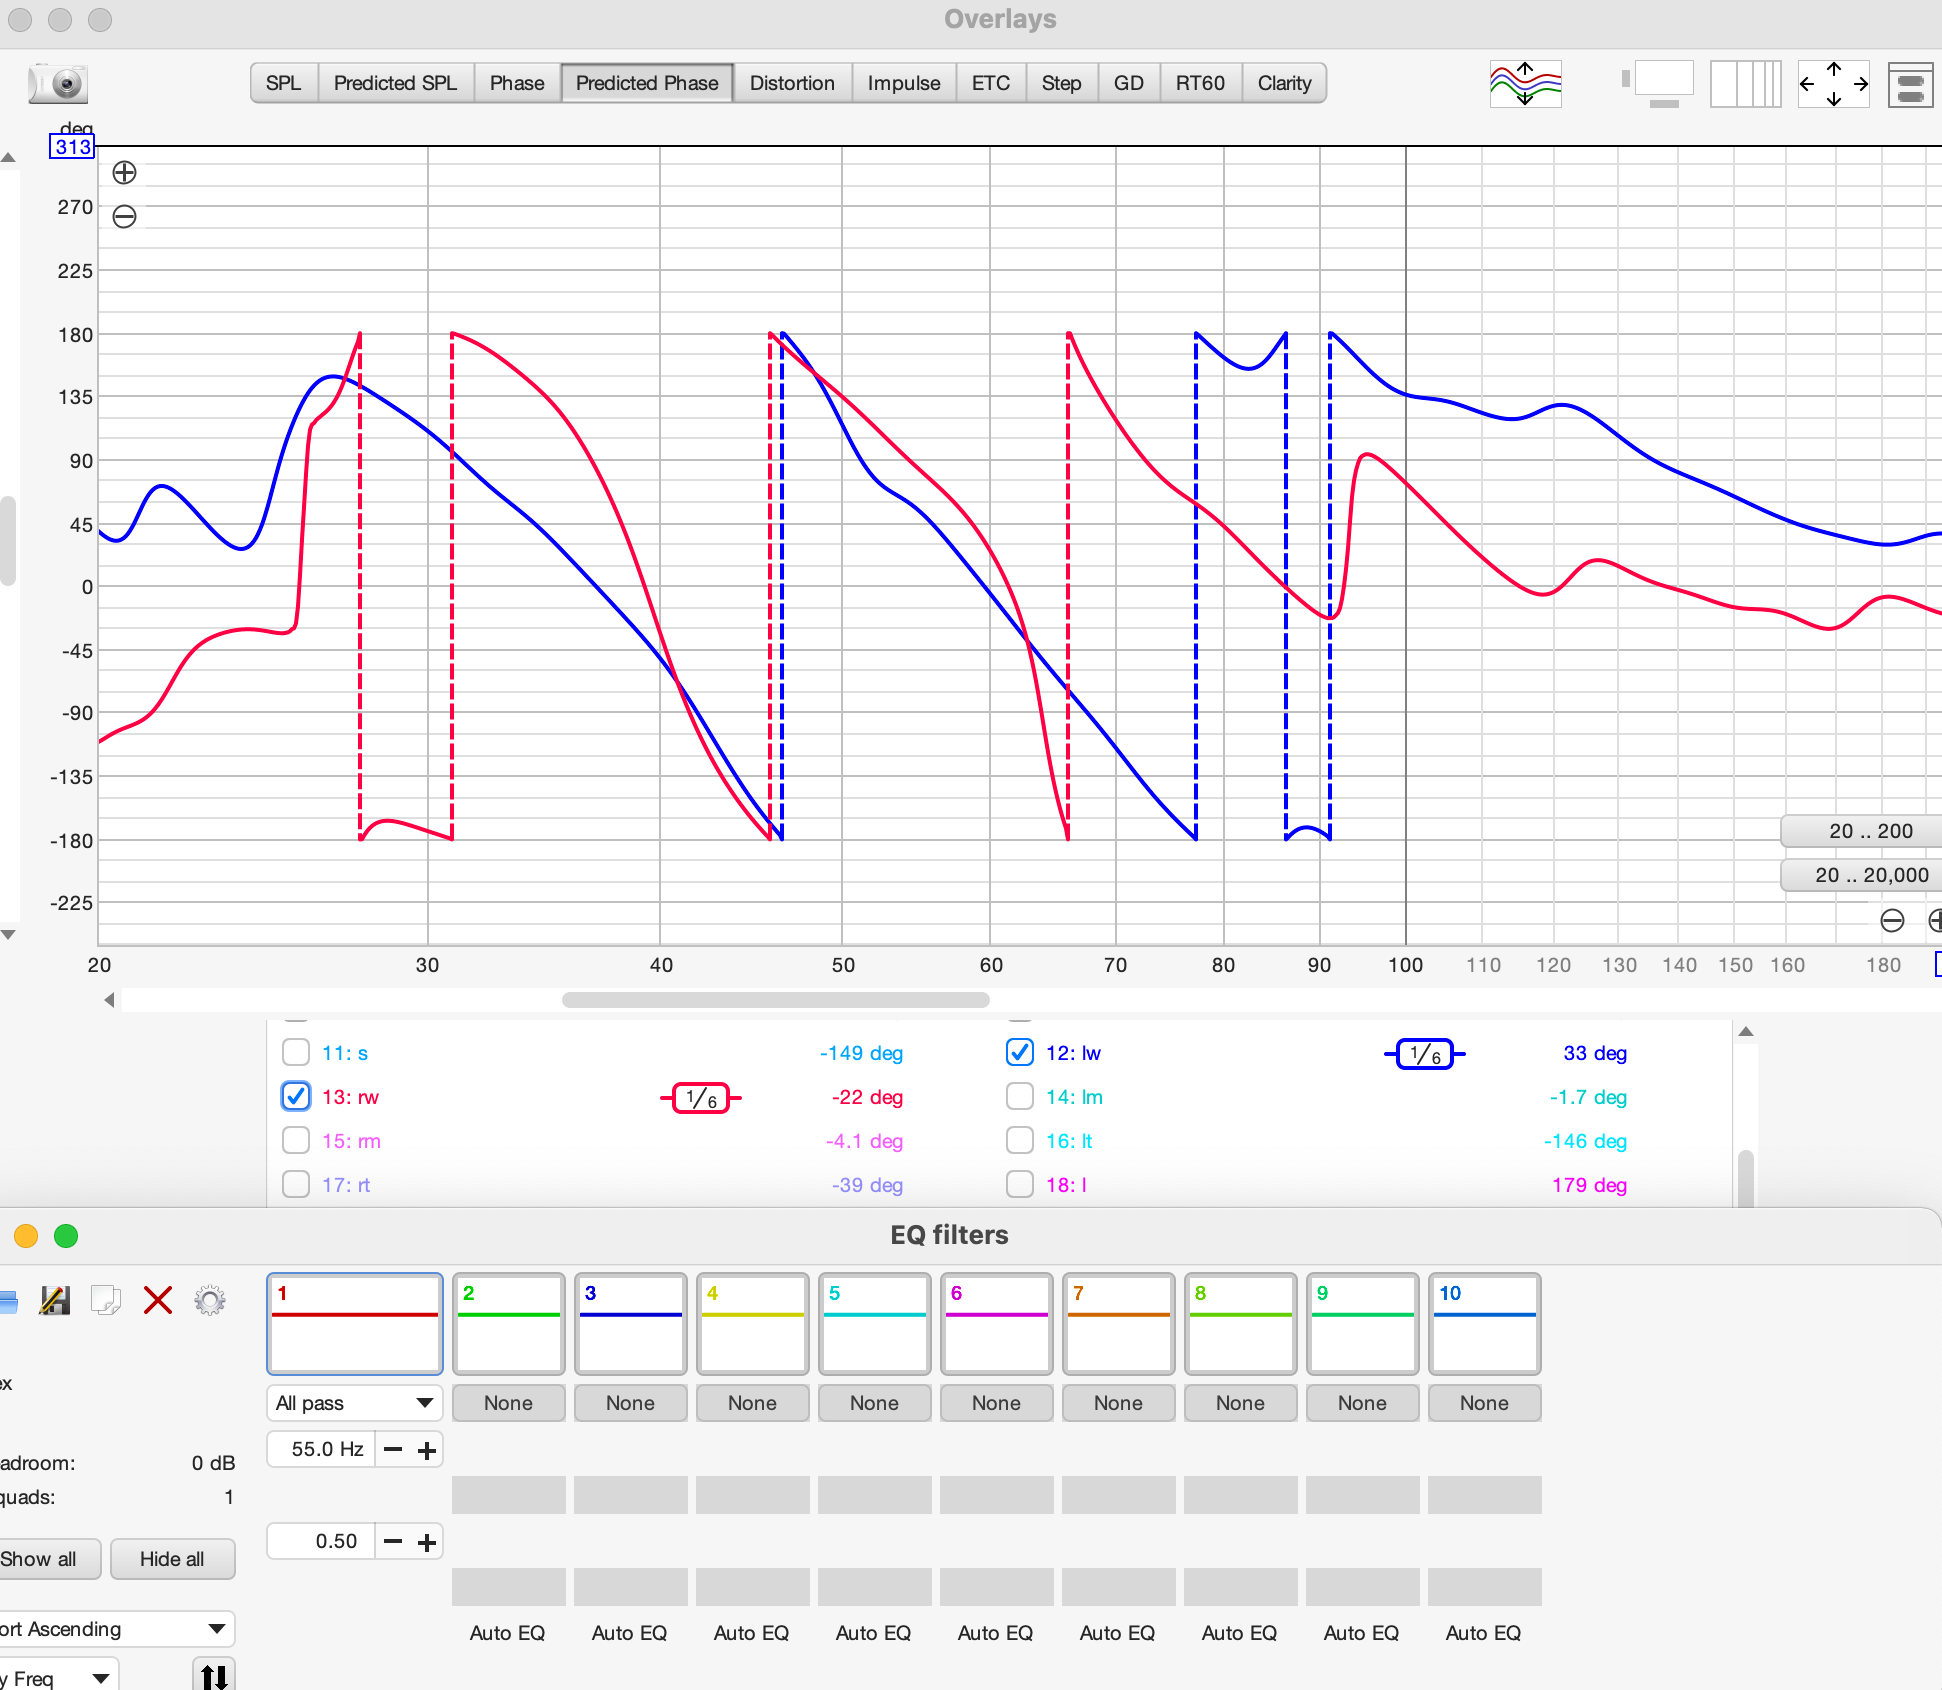This screenshot has height=1690, width=1942.
Task: Zoom in vertical axis with plus icon
Action: [124, 173]
